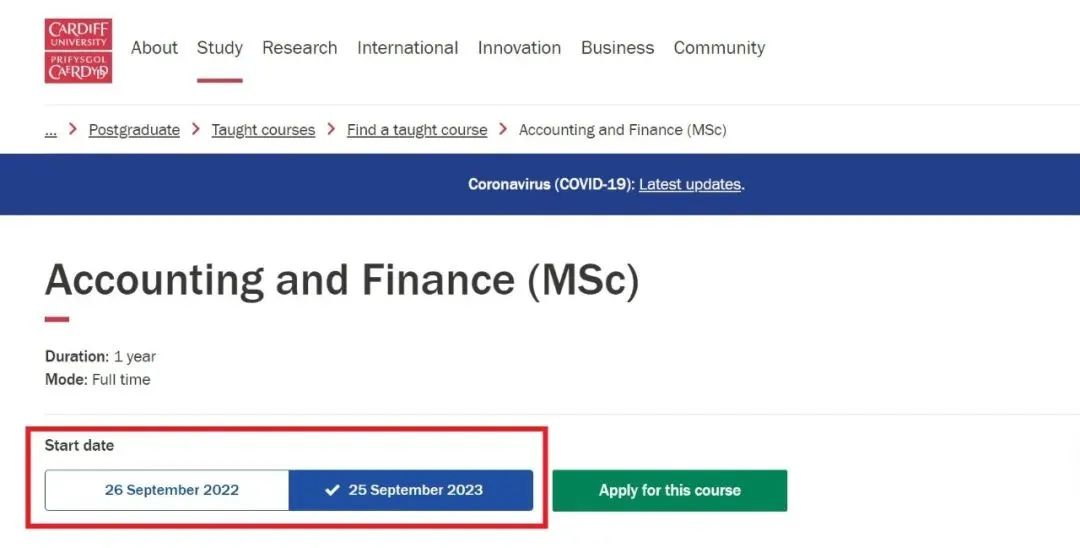Click the Cardiff University logo
The height and width of the screenshot is (548, 1080).
pos(78,50)
